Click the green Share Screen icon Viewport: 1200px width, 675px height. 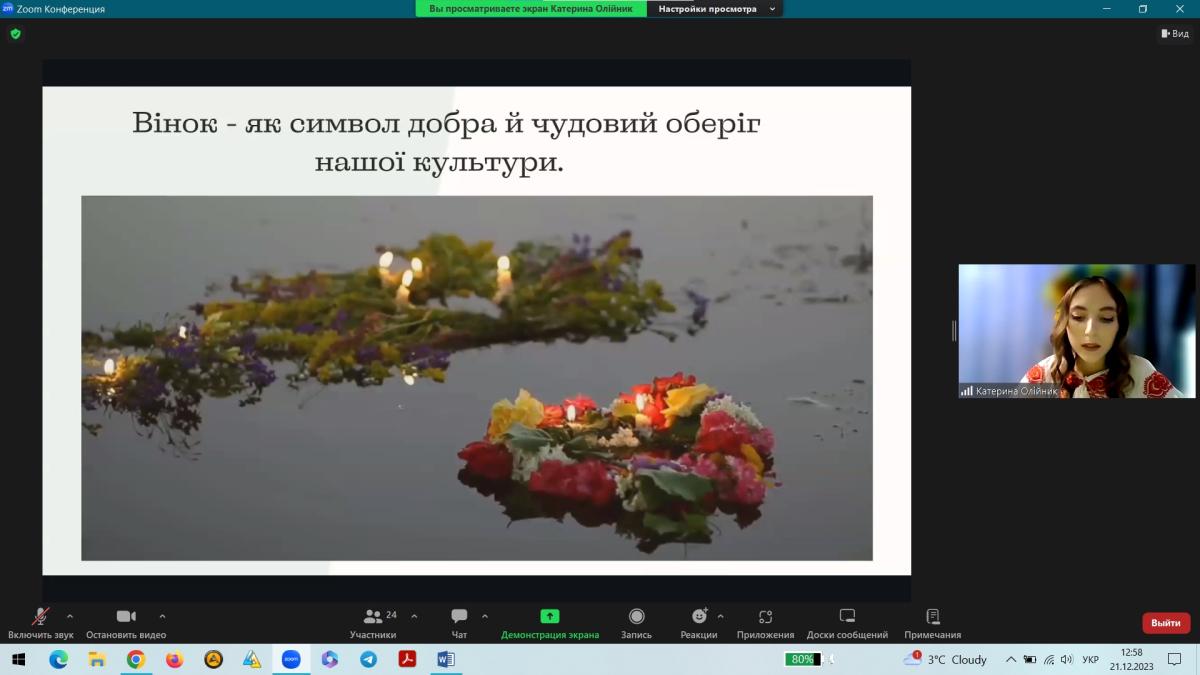pyautogui.click(x=549, y=617)
